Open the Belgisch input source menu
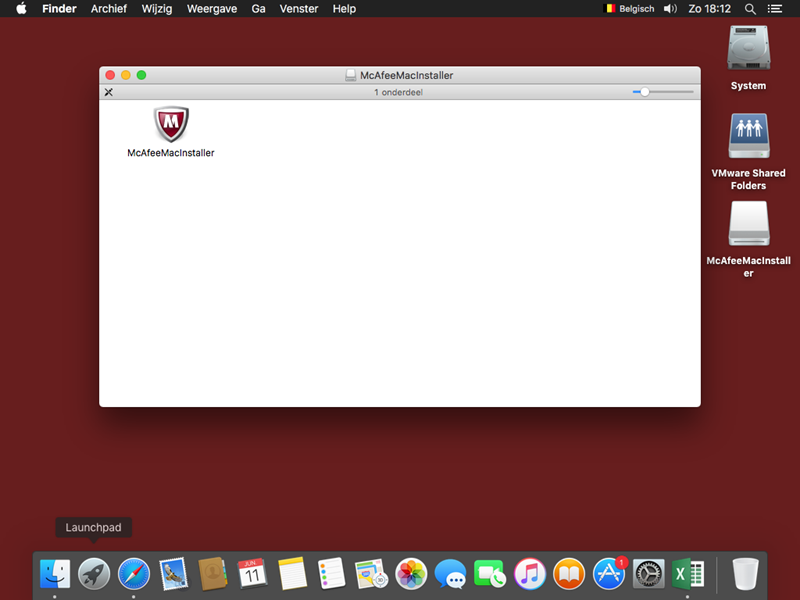 pos(629,9)
